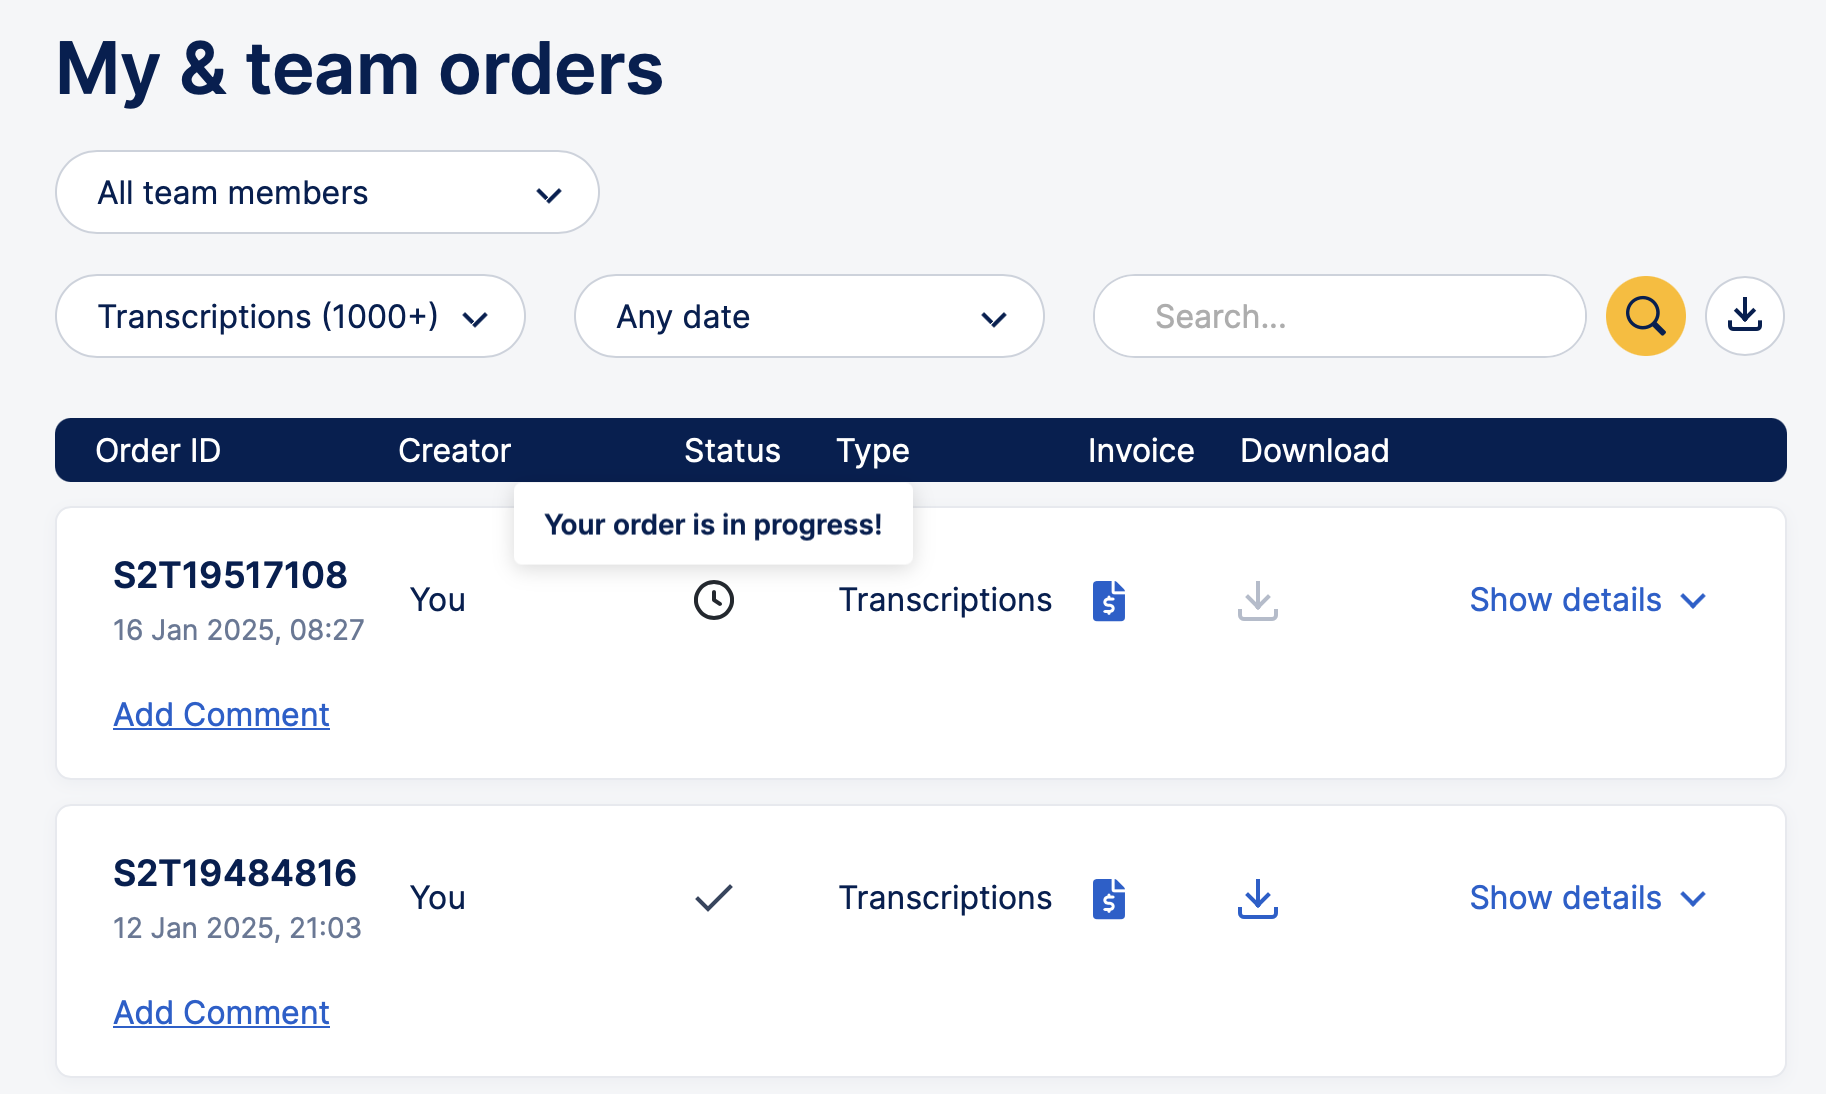Click the in-progress clock status icon
Screen dimensions: 1826x1094
pyautogui.click(x=714, y=600)
